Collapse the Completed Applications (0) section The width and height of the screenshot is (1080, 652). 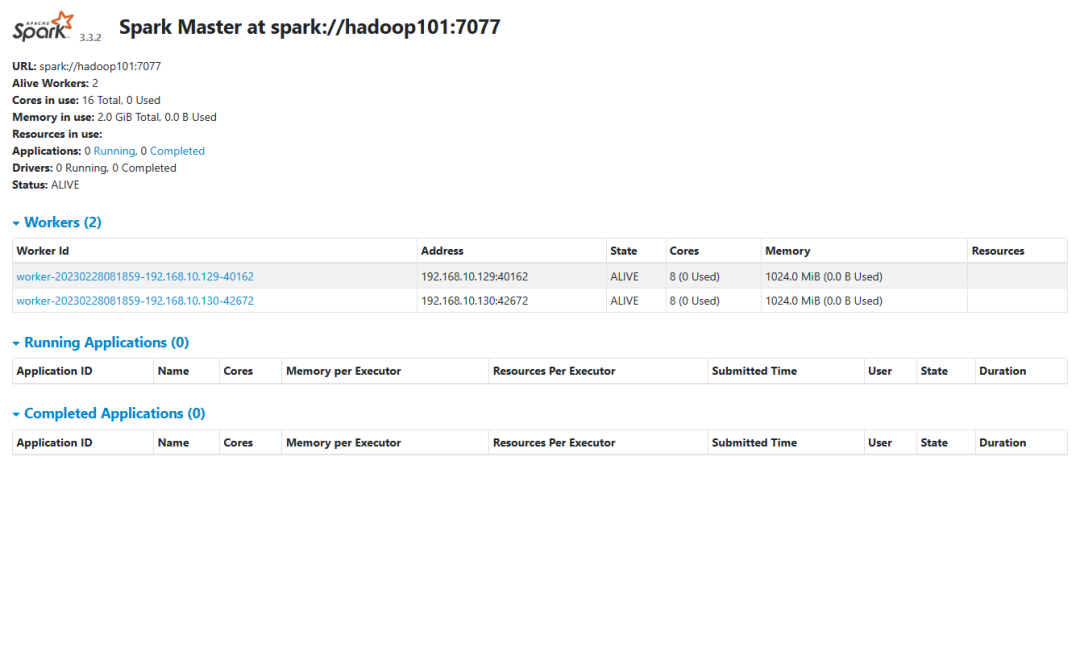pyautogui.click(x=109, y=413)
